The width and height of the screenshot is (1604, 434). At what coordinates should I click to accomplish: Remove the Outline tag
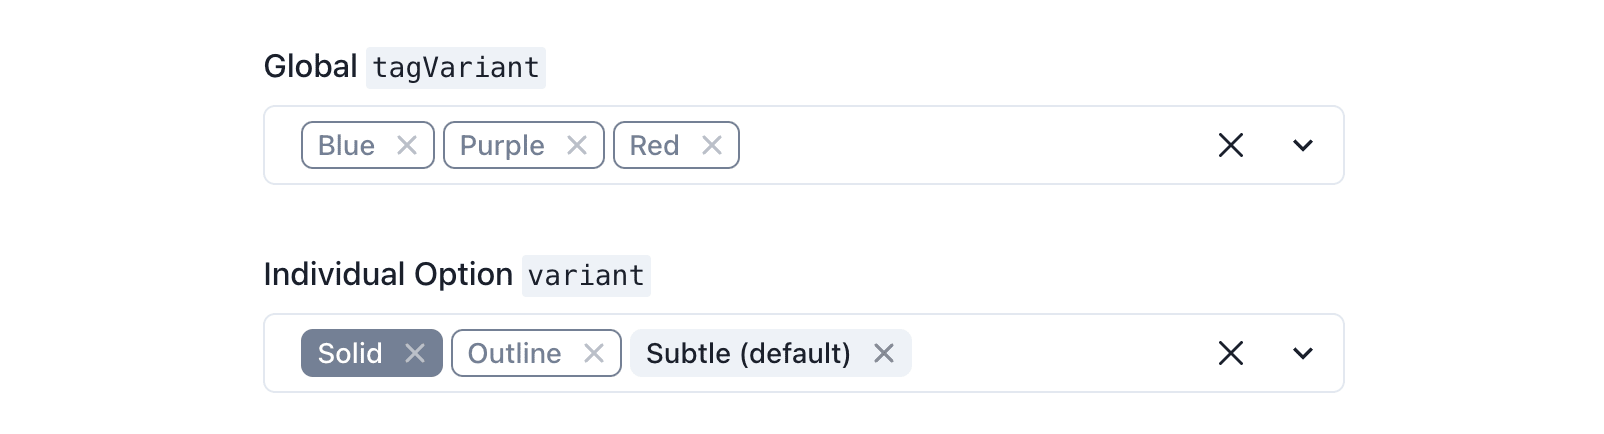pyautogui.click(x=594, y=354)
